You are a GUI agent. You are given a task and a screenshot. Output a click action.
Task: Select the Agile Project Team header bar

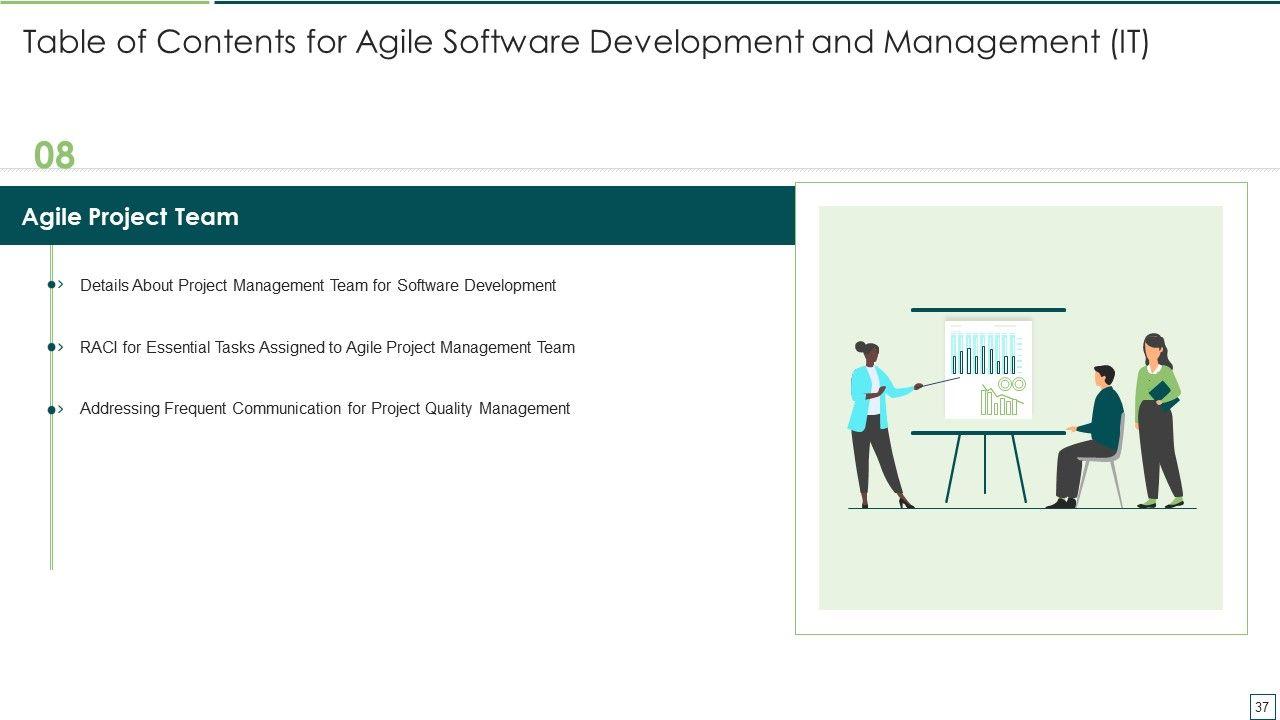tap(397, 216)
